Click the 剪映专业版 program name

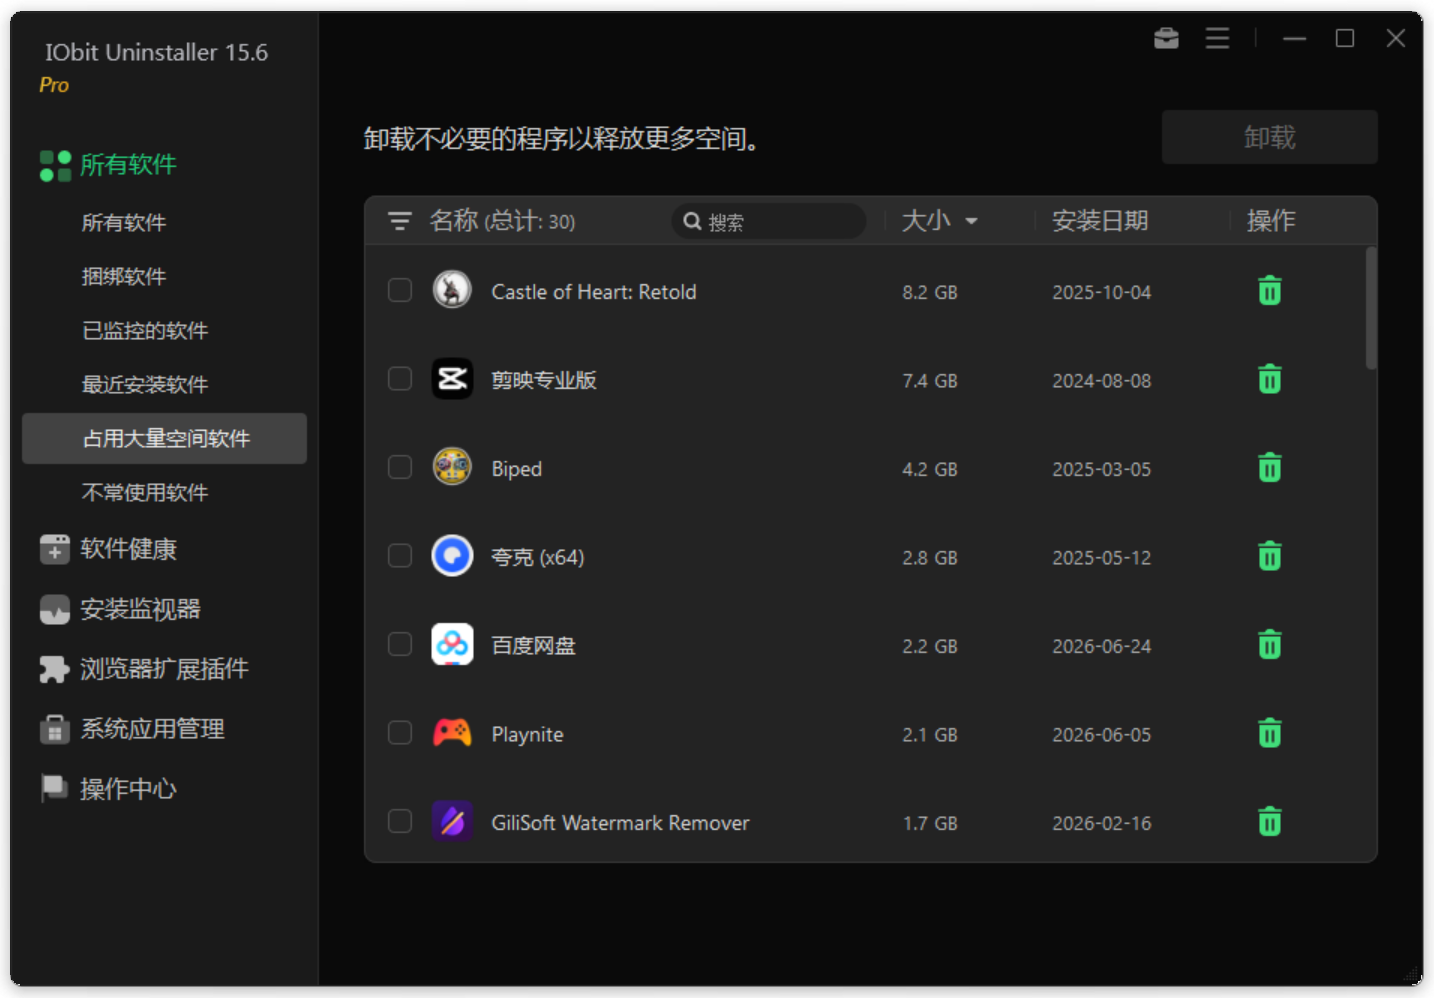(x=544, y=381)
